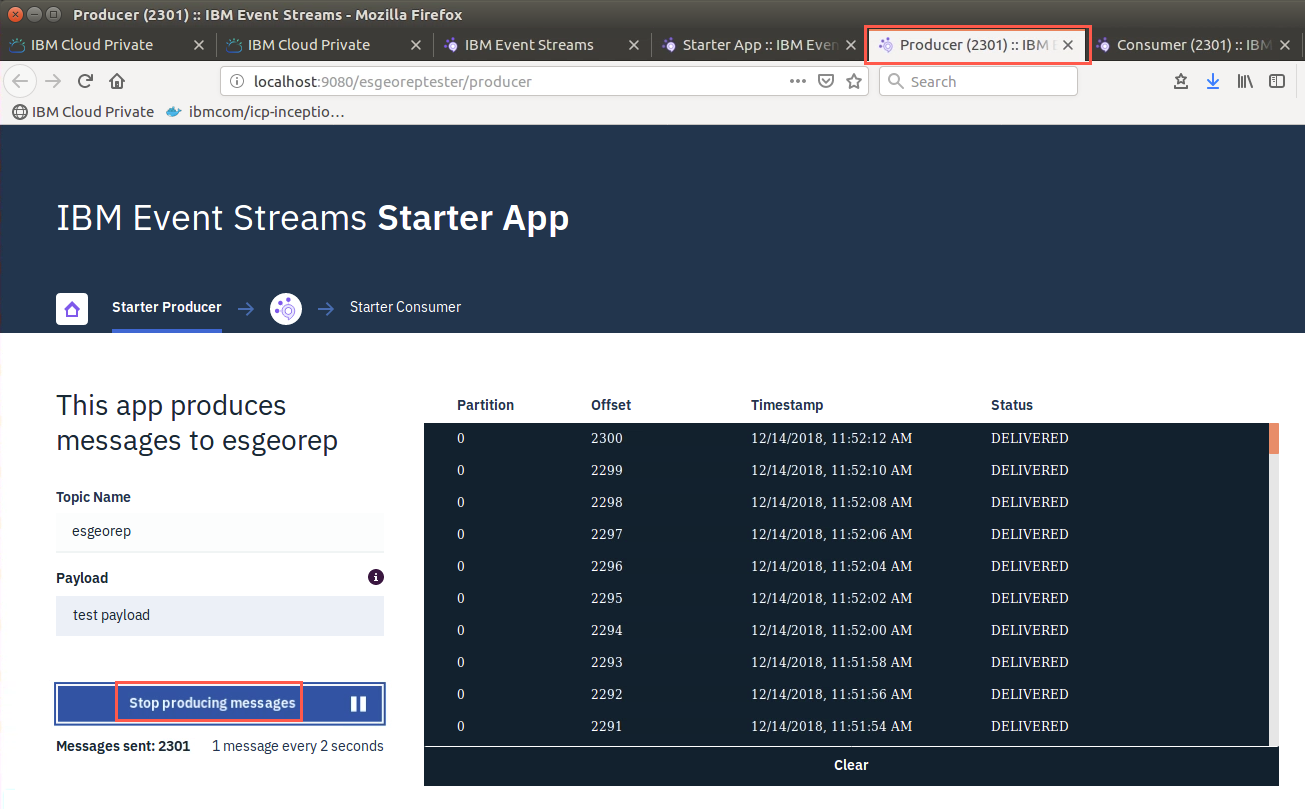Select offset 2299 in the table
This screenshot has width=1305, height=809.
607,470
